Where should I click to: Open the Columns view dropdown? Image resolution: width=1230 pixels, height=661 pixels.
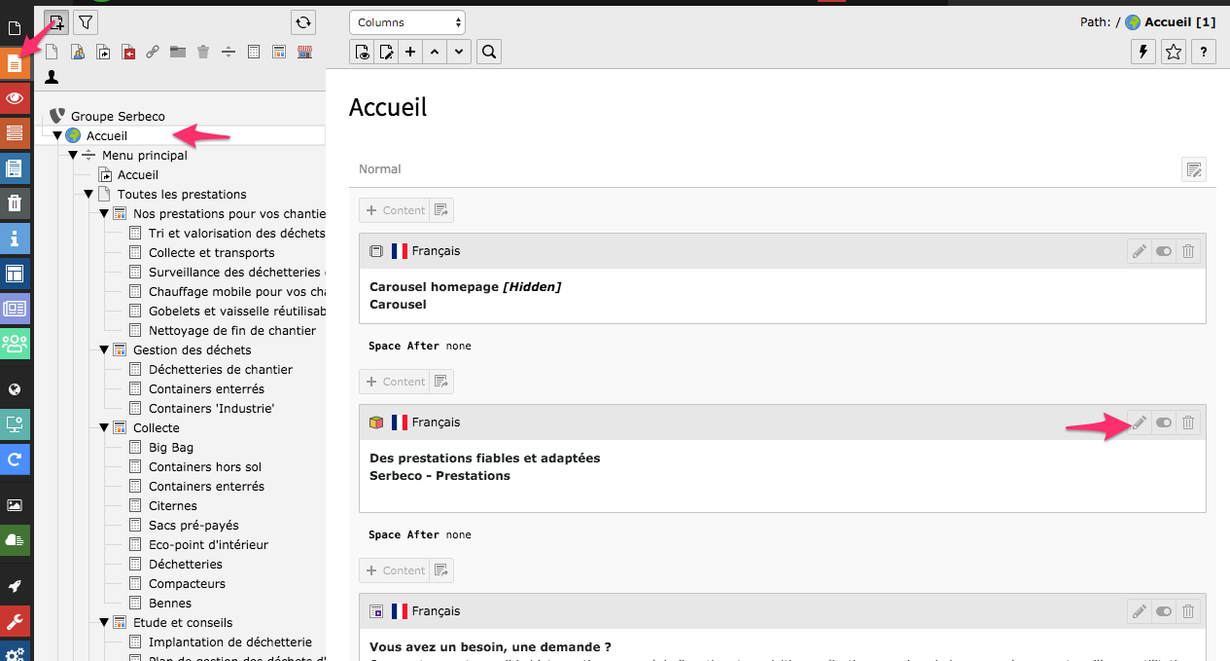pos(407,22)
